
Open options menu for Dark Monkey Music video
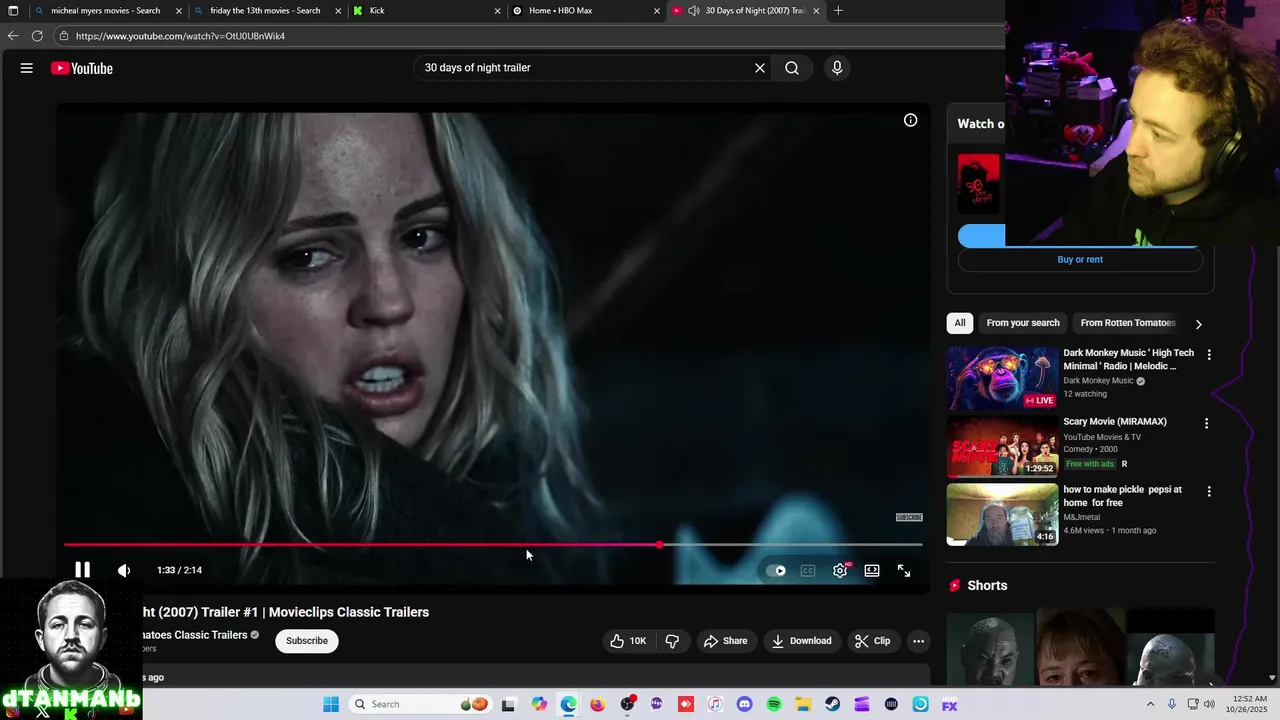click(1208, 355)
